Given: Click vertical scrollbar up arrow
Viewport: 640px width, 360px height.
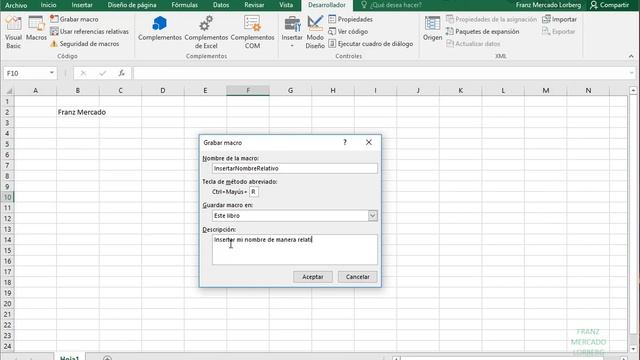Looking at the screenshot, I should coord(633,91).
